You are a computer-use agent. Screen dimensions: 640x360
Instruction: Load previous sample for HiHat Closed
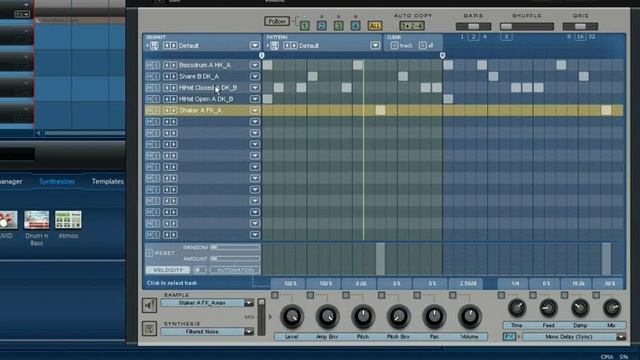point(167,88)
